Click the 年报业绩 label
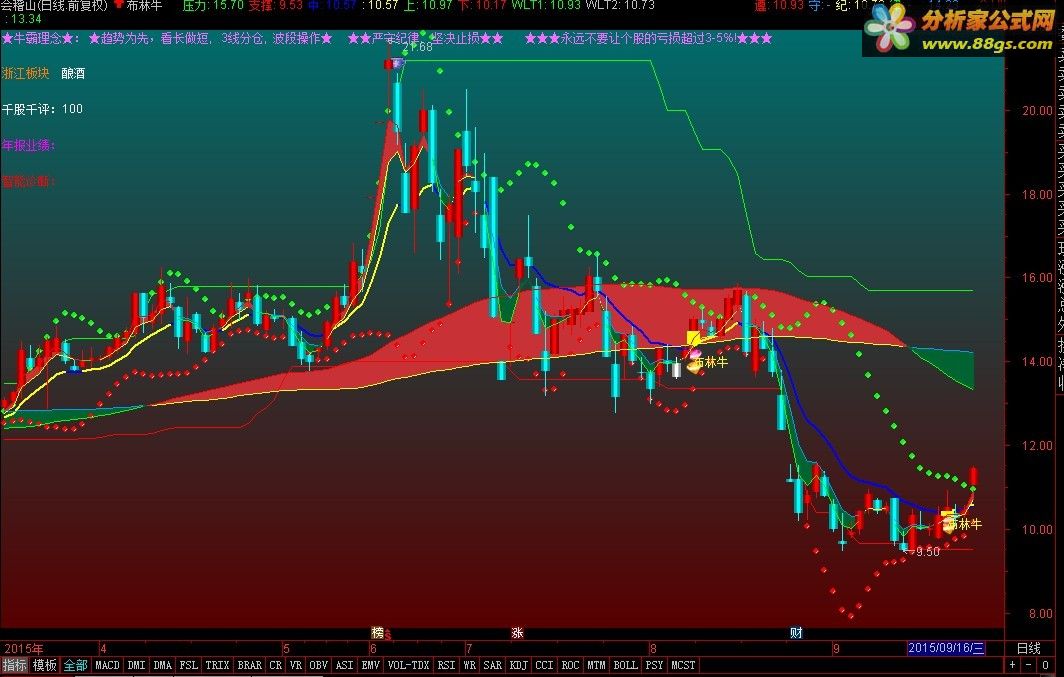 (x=28, y=145)
